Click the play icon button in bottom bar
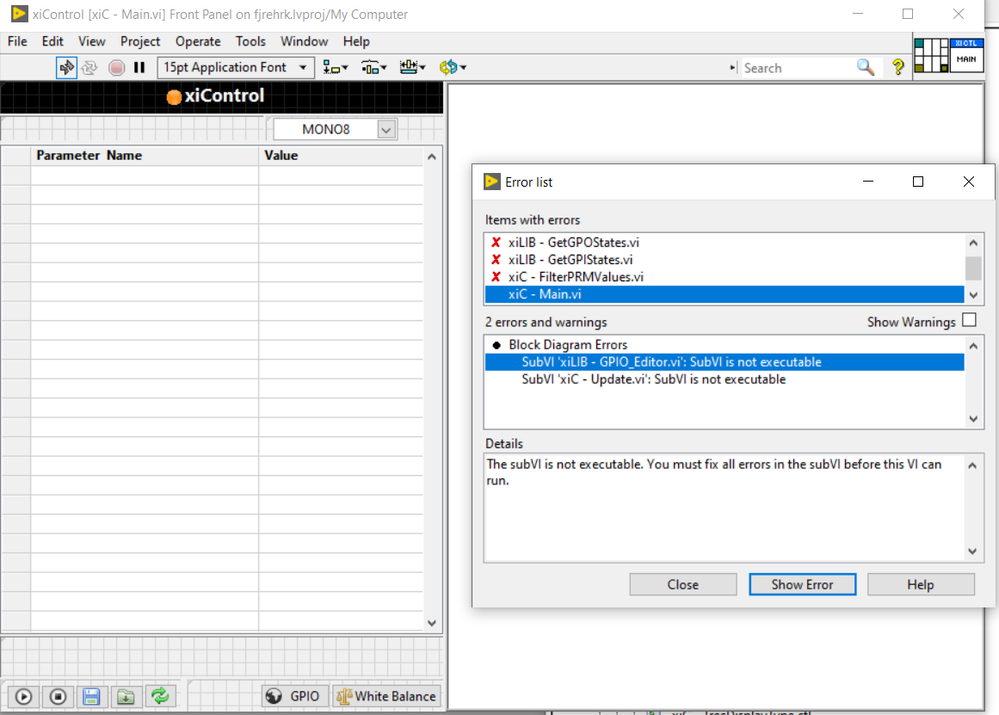Viewport: 999px width, 715px height. click(x=24, y=697)
